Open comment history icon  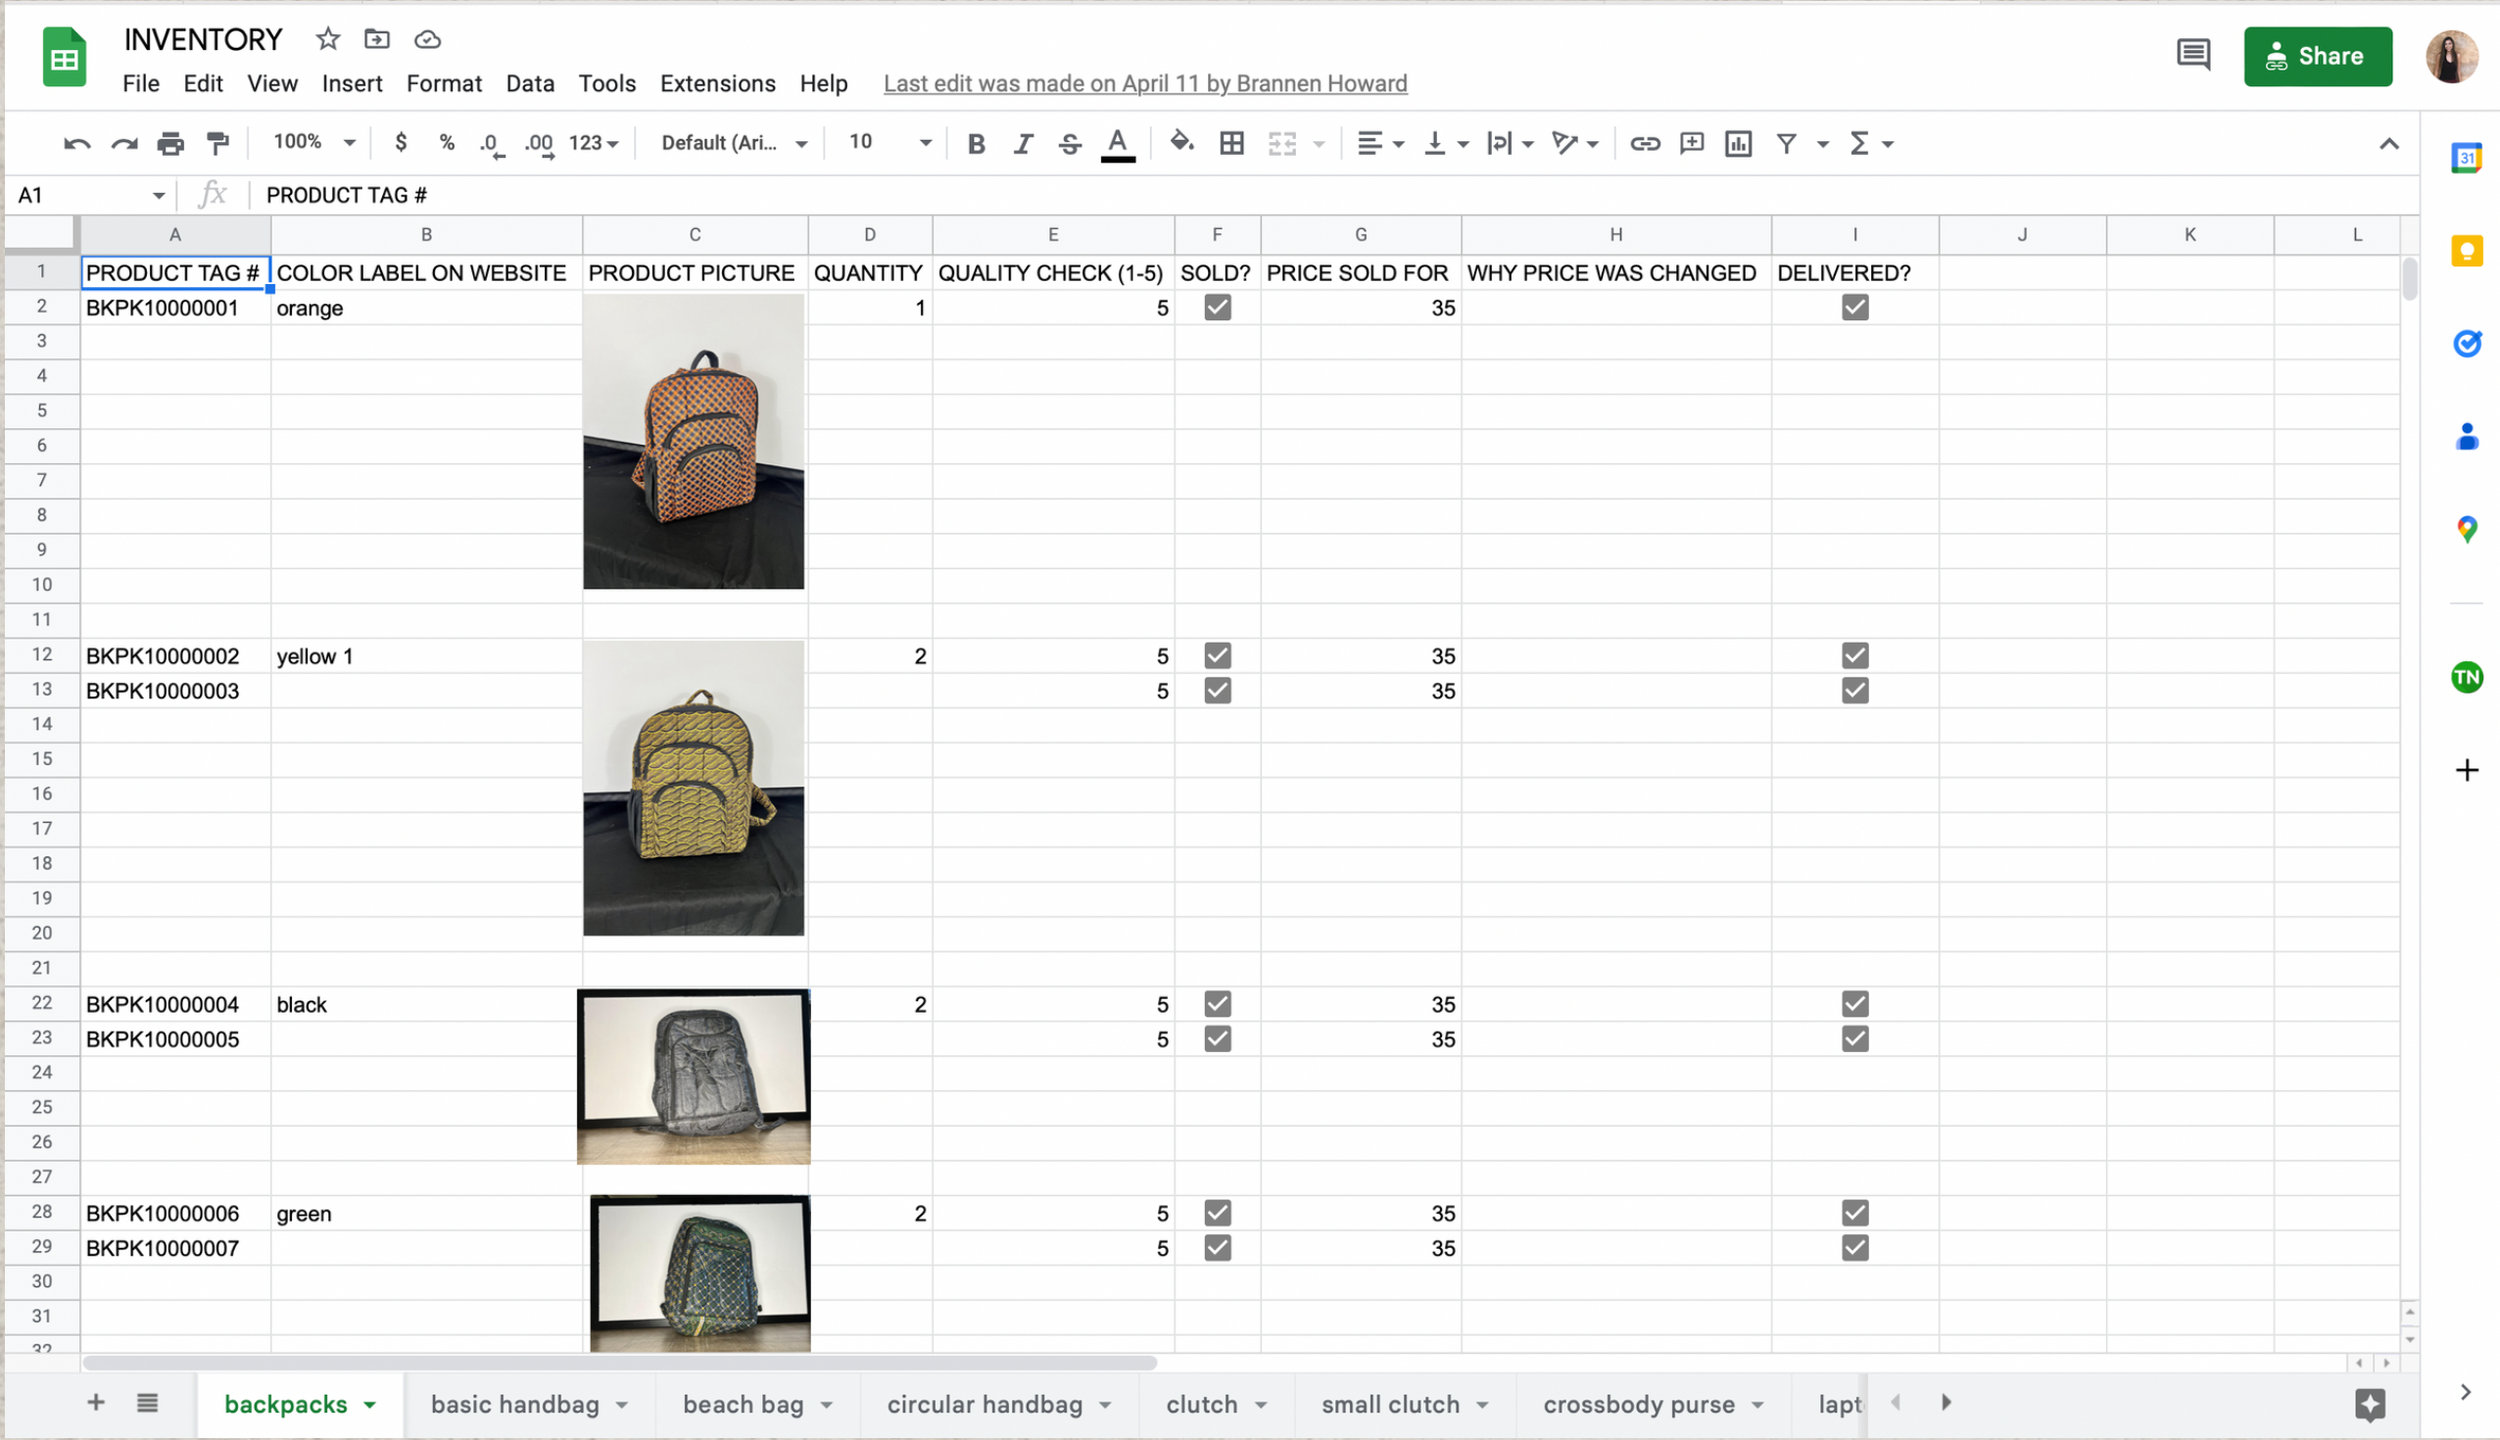[2192, 55]
